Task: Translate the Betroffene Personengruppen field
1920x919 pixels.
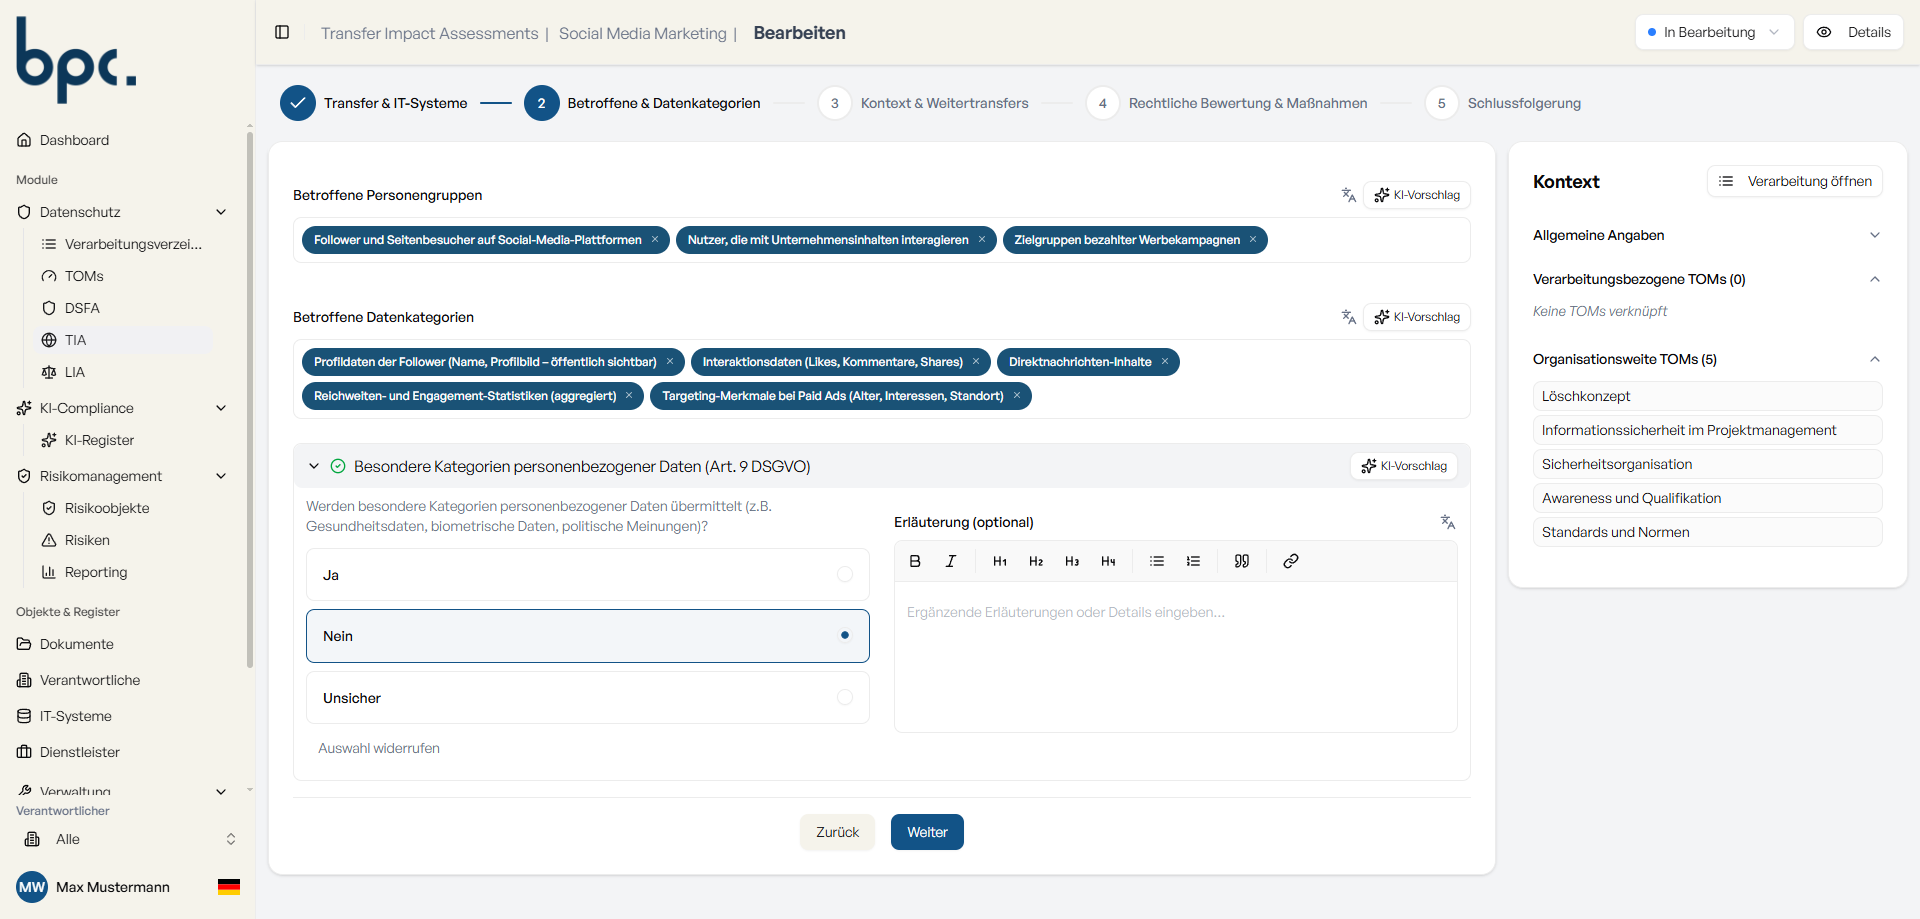Action: [1349, 195]
